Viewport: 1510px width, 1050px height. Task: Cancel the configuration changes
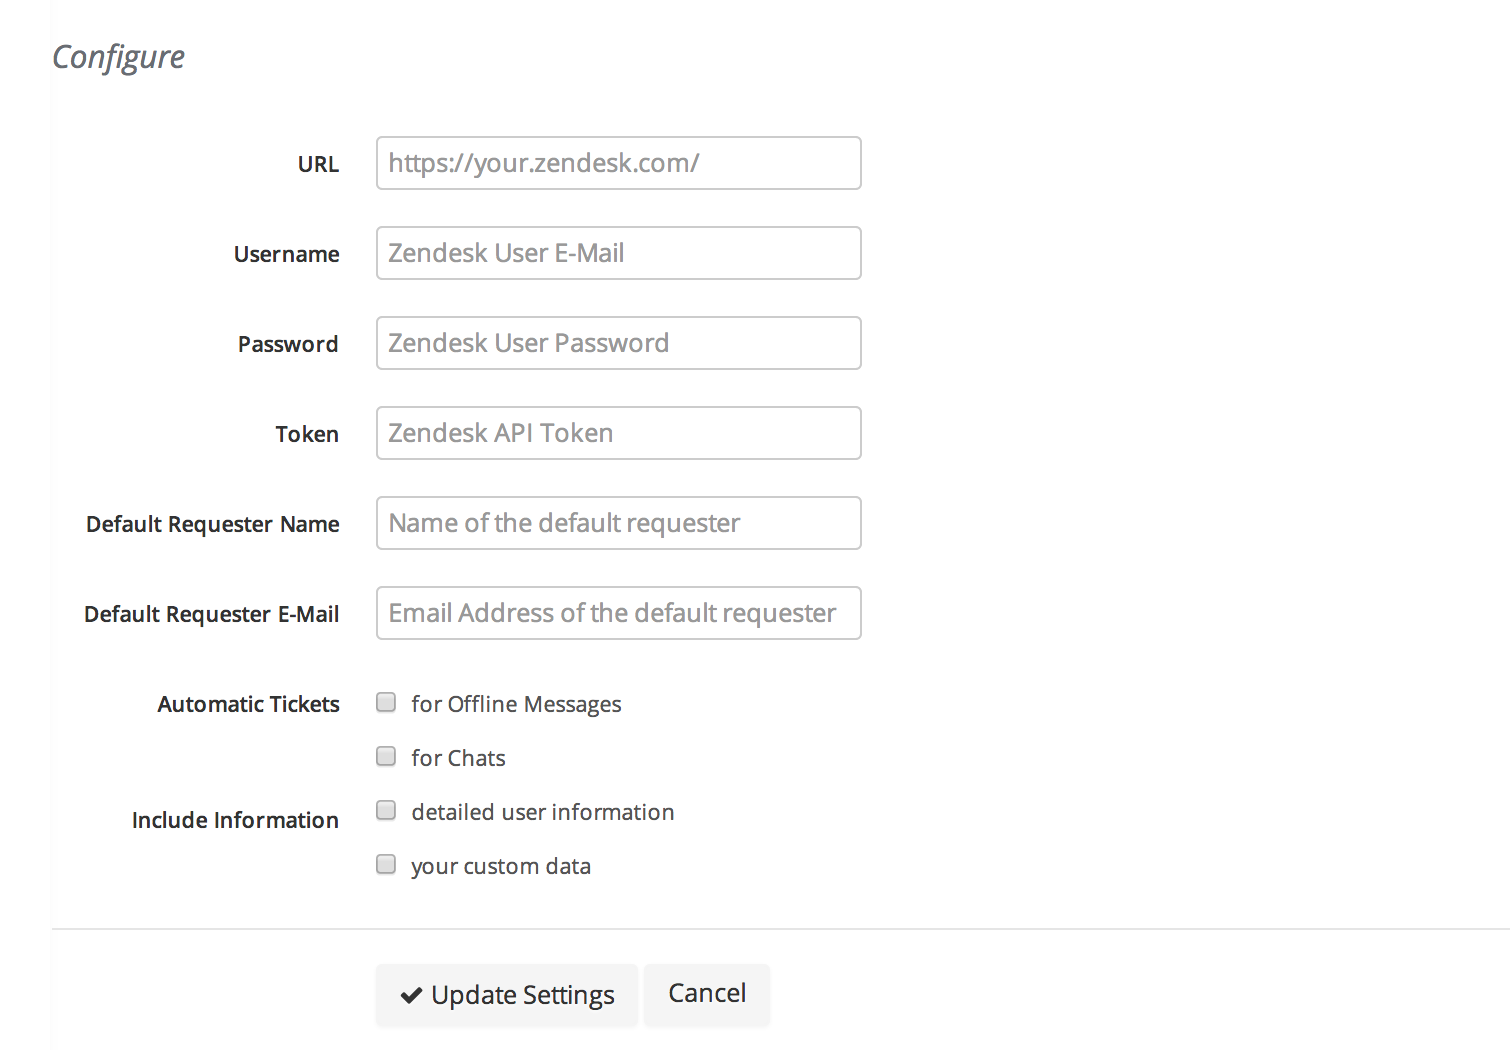tap(707, 994)
